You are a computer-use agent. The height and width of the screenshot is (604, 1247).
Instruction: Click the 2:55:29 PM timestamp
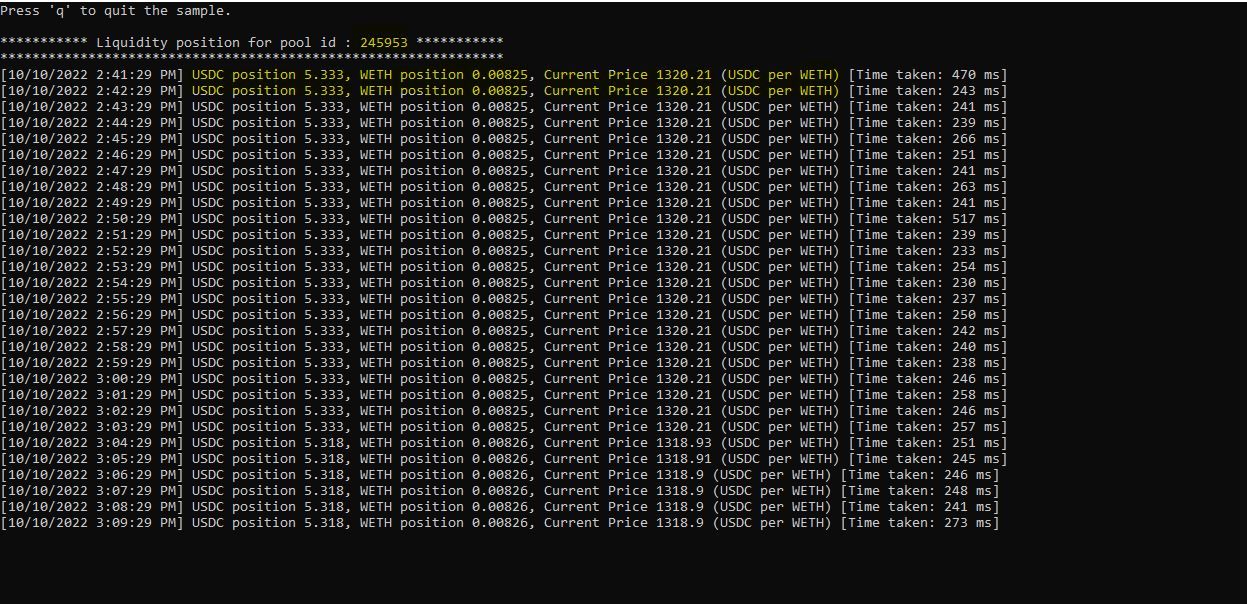92,299
